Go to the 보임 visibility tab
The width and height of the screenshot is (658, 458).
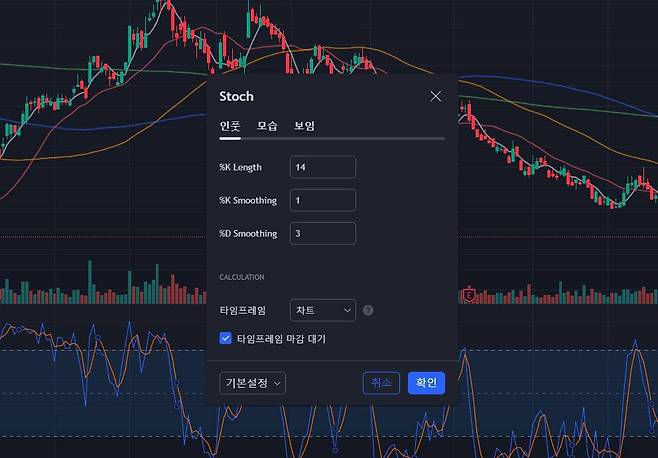point(304,126)
